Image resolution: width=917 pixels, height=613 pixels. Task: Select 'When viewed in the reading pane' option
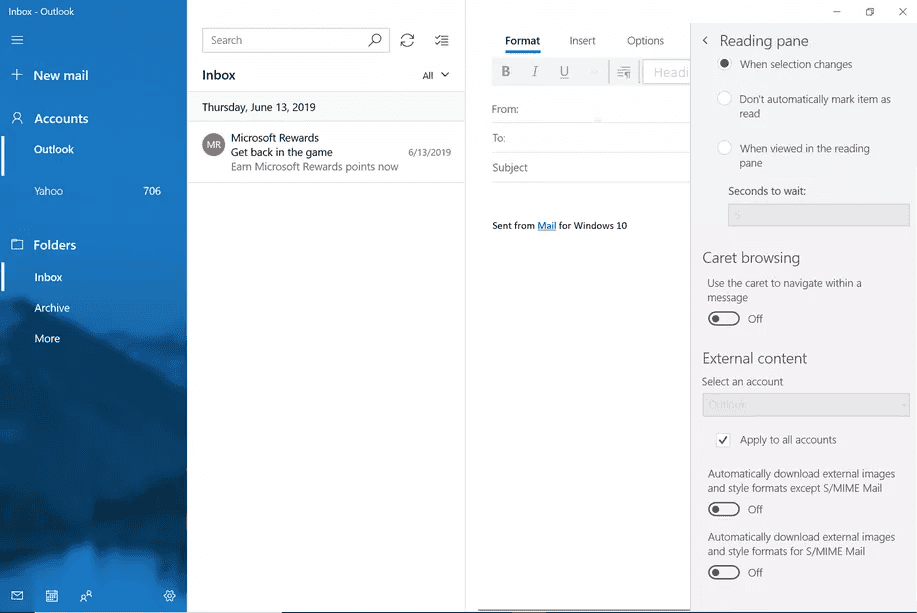[x=725, y=148]
